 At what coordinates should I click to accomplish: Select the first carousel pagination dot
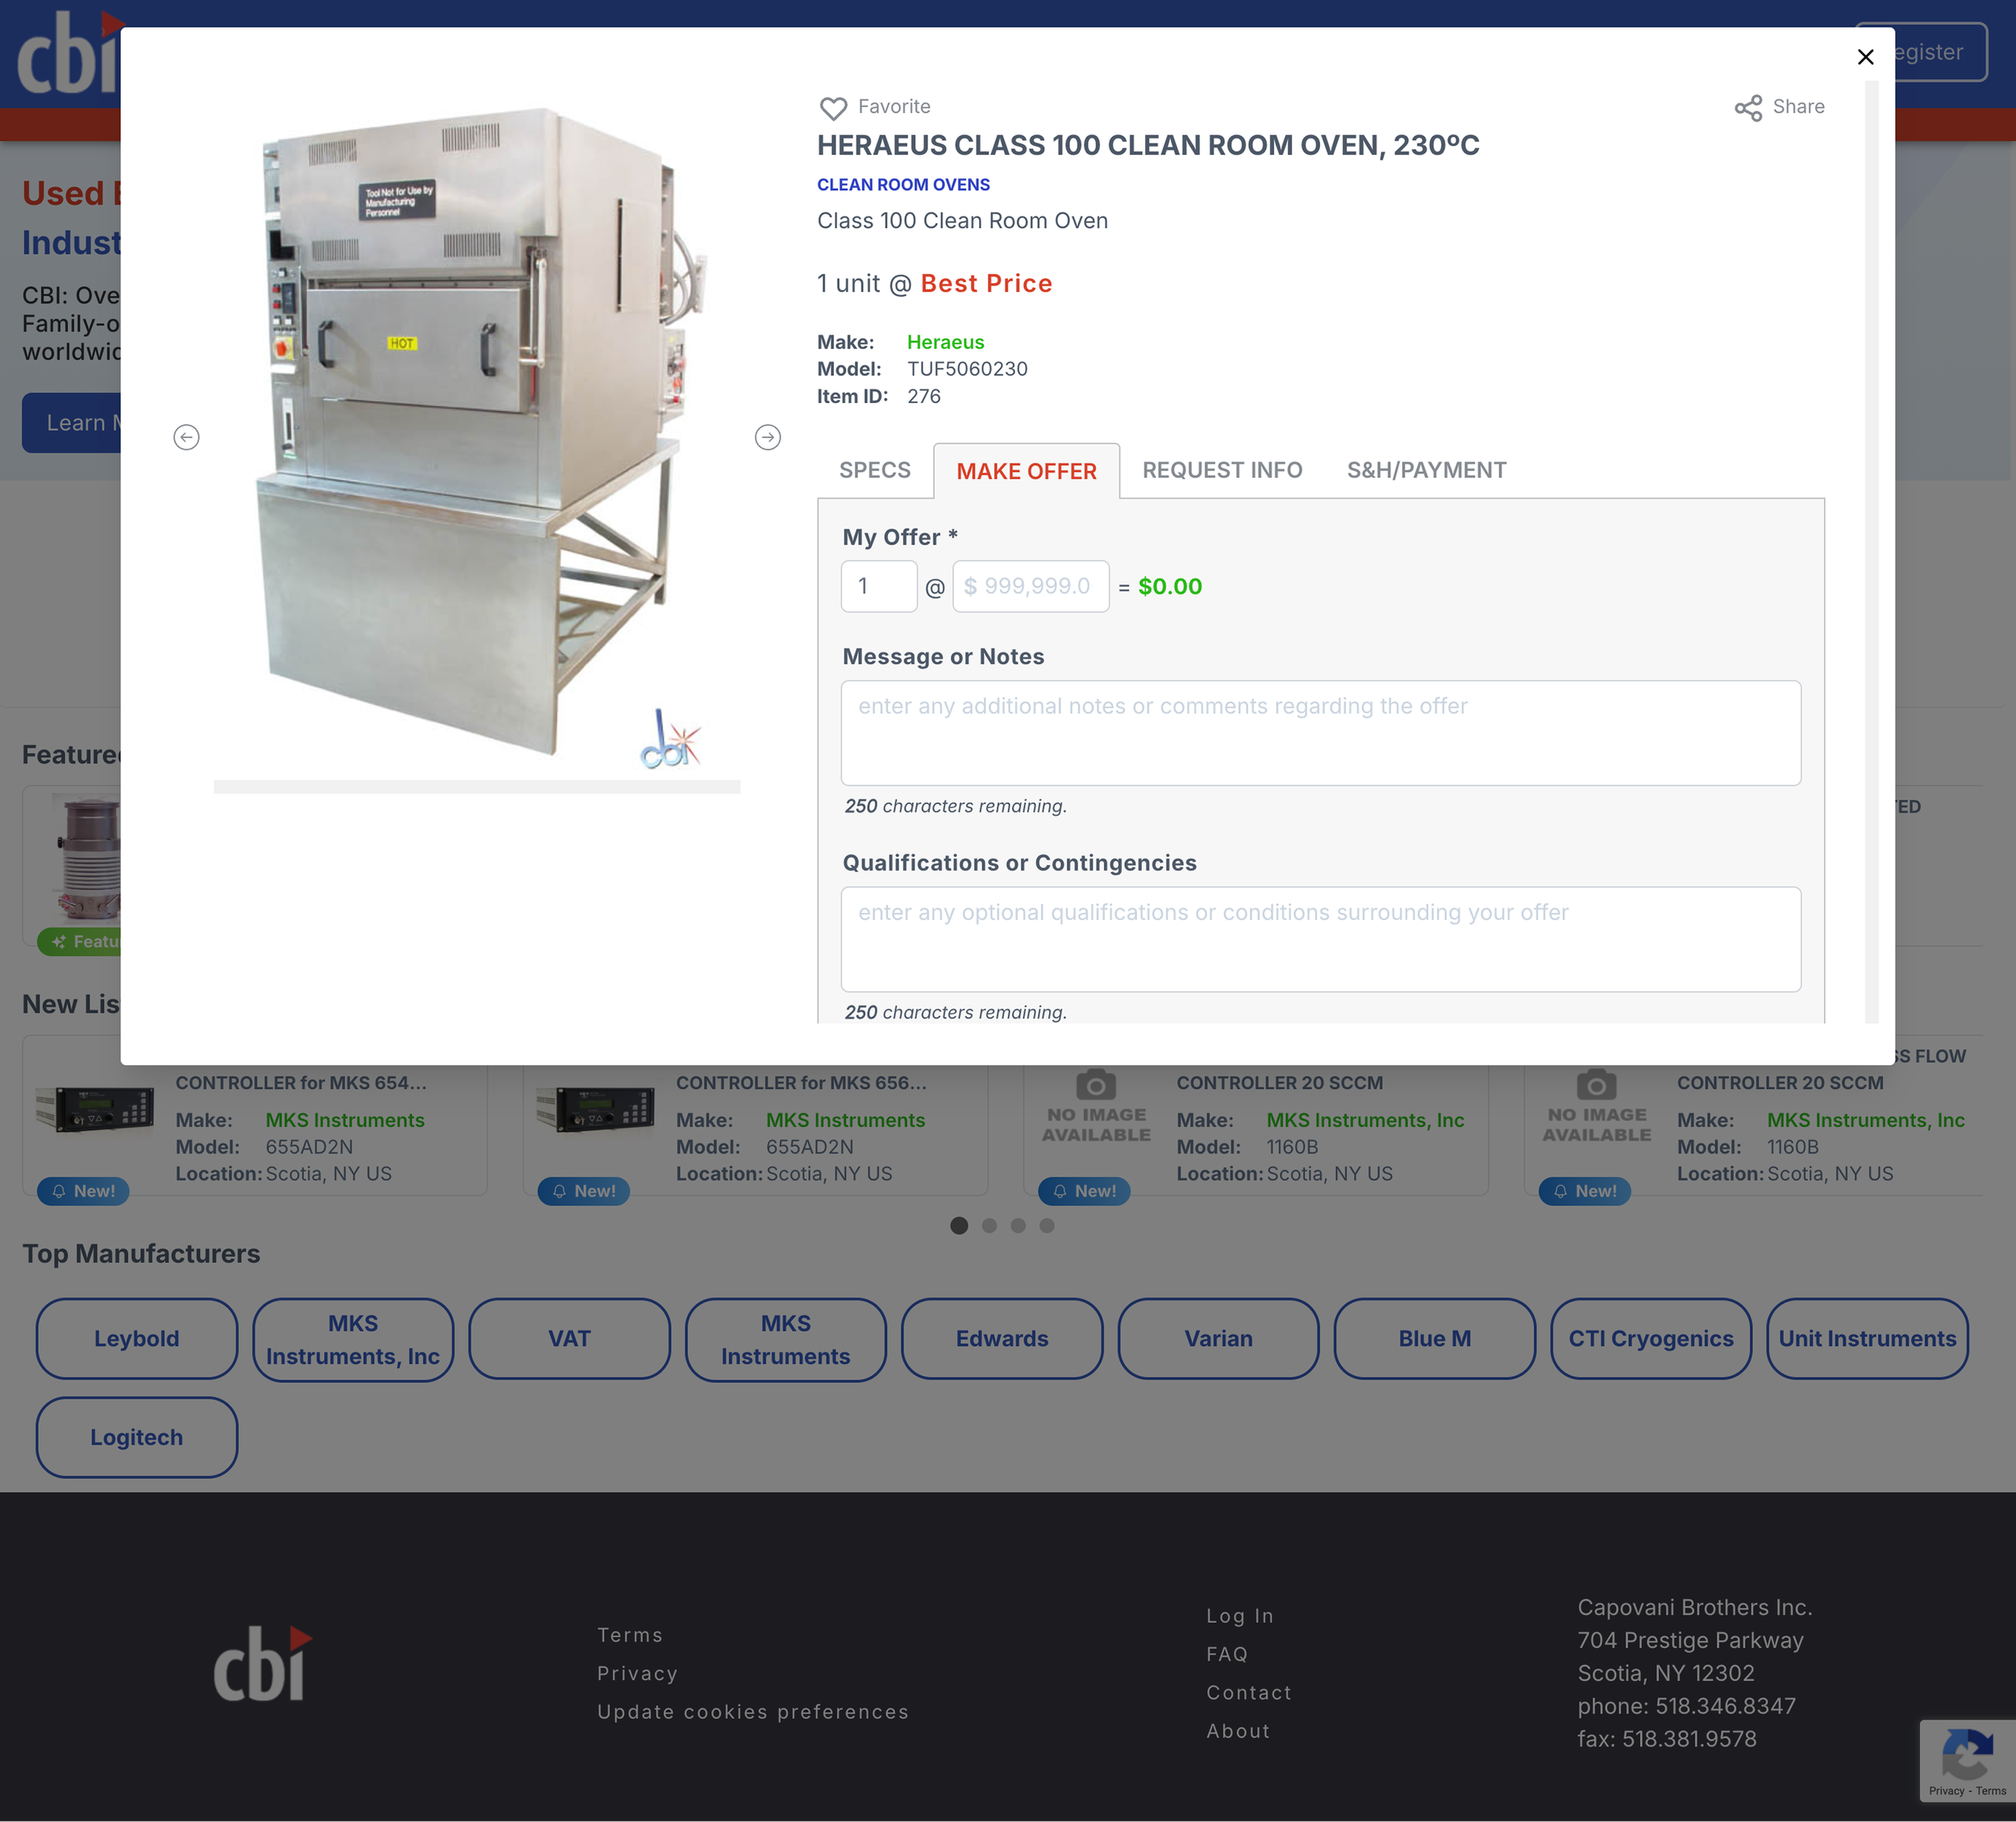point(958,1225)
